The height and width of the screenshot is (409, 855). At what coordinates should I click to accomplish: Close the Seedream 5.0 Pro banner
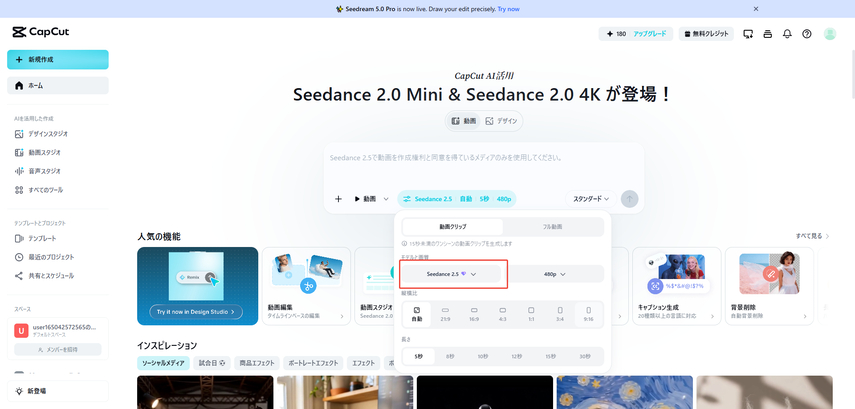tap(756, 9)
